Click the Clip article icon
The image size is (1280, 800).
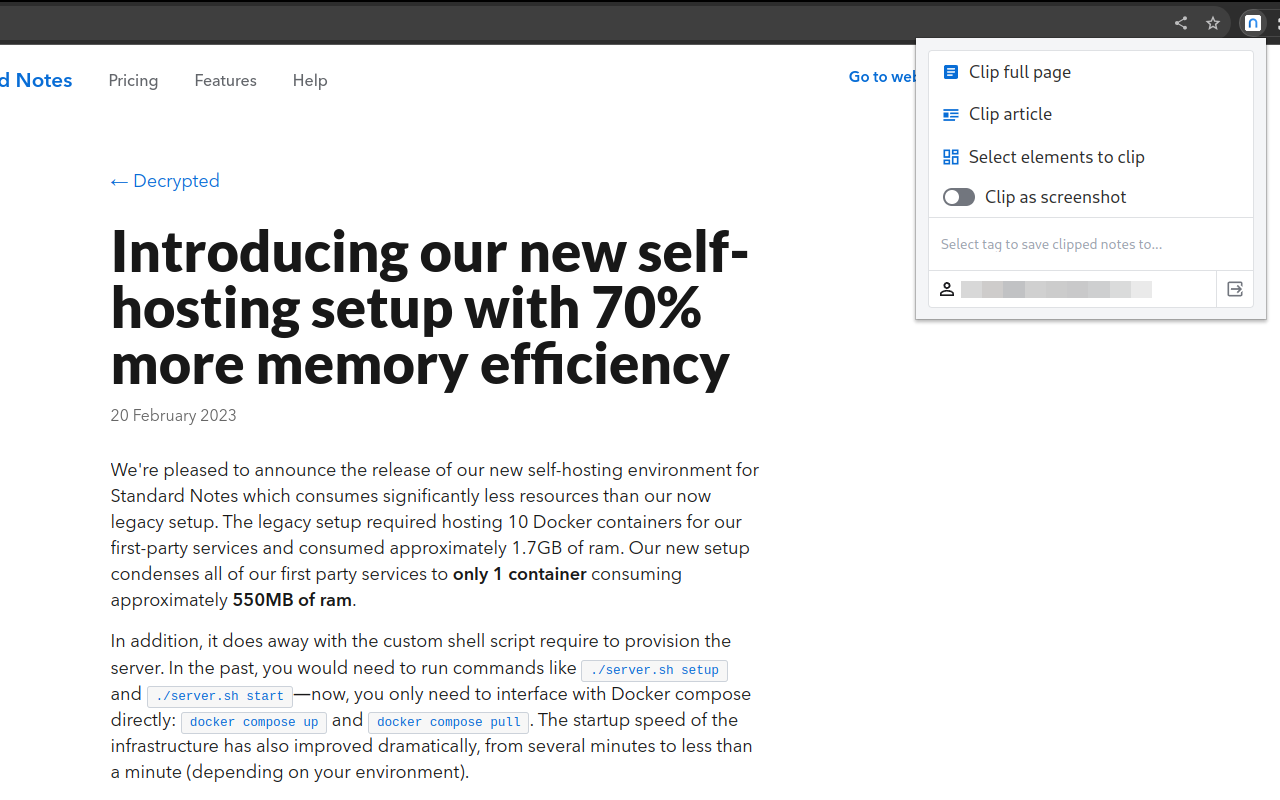coord(951,114)
